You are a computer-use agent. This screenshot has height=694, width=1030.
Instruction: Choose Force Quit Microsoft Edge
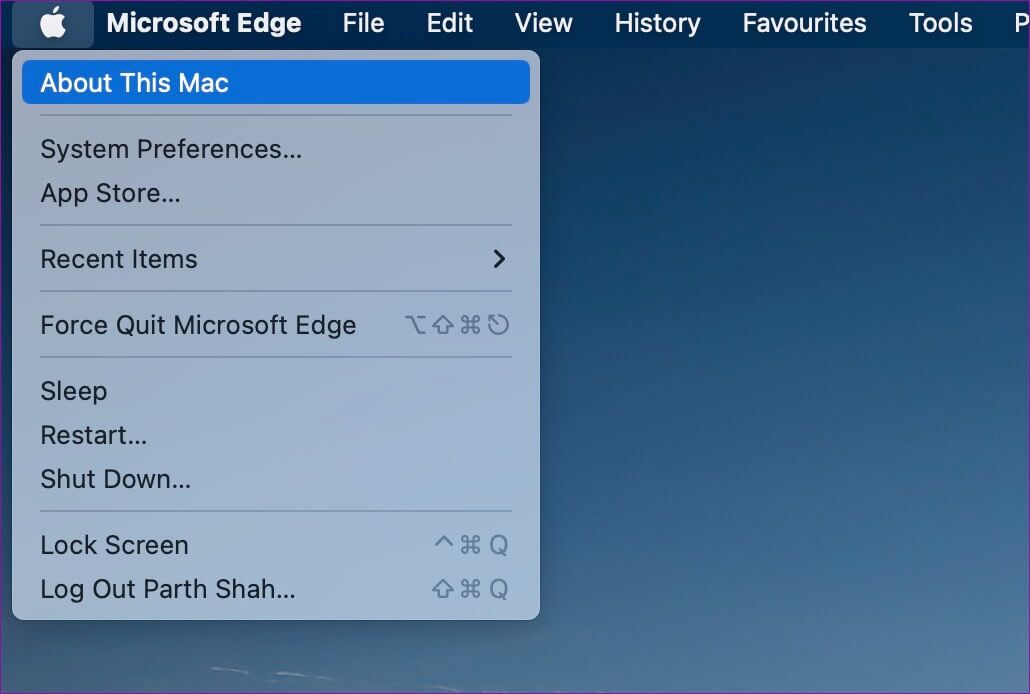coord(276,325)
